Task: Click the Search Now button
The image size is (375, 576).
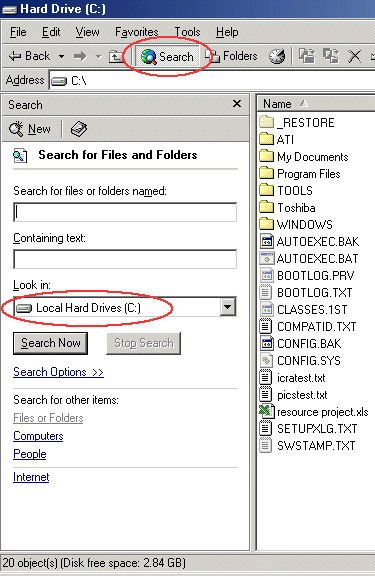Action: tap(50, 343)
